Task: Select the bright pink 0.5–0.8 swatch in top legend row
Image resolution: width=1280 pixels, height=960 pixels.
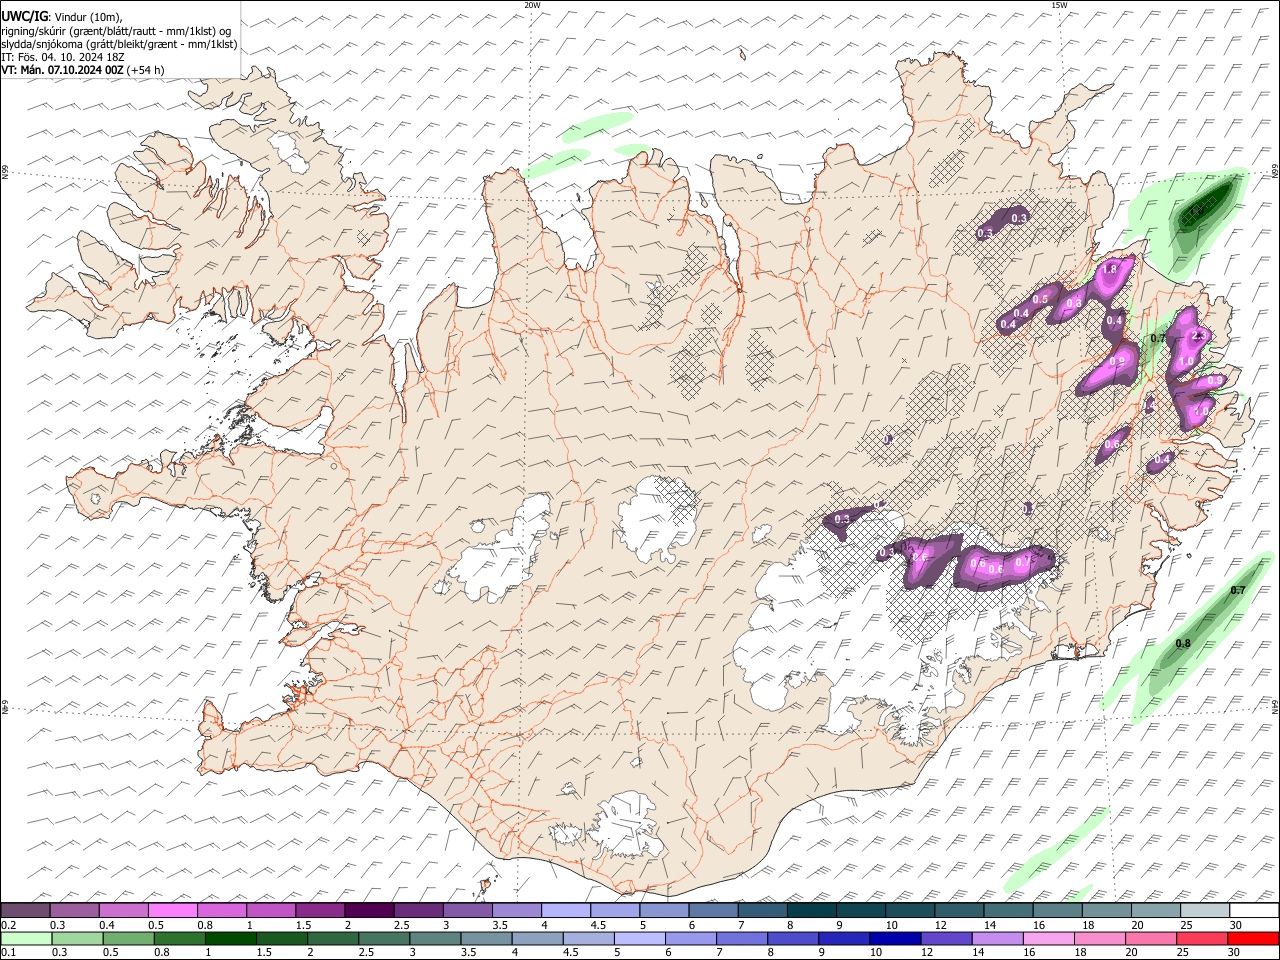Action: (173, 910)
